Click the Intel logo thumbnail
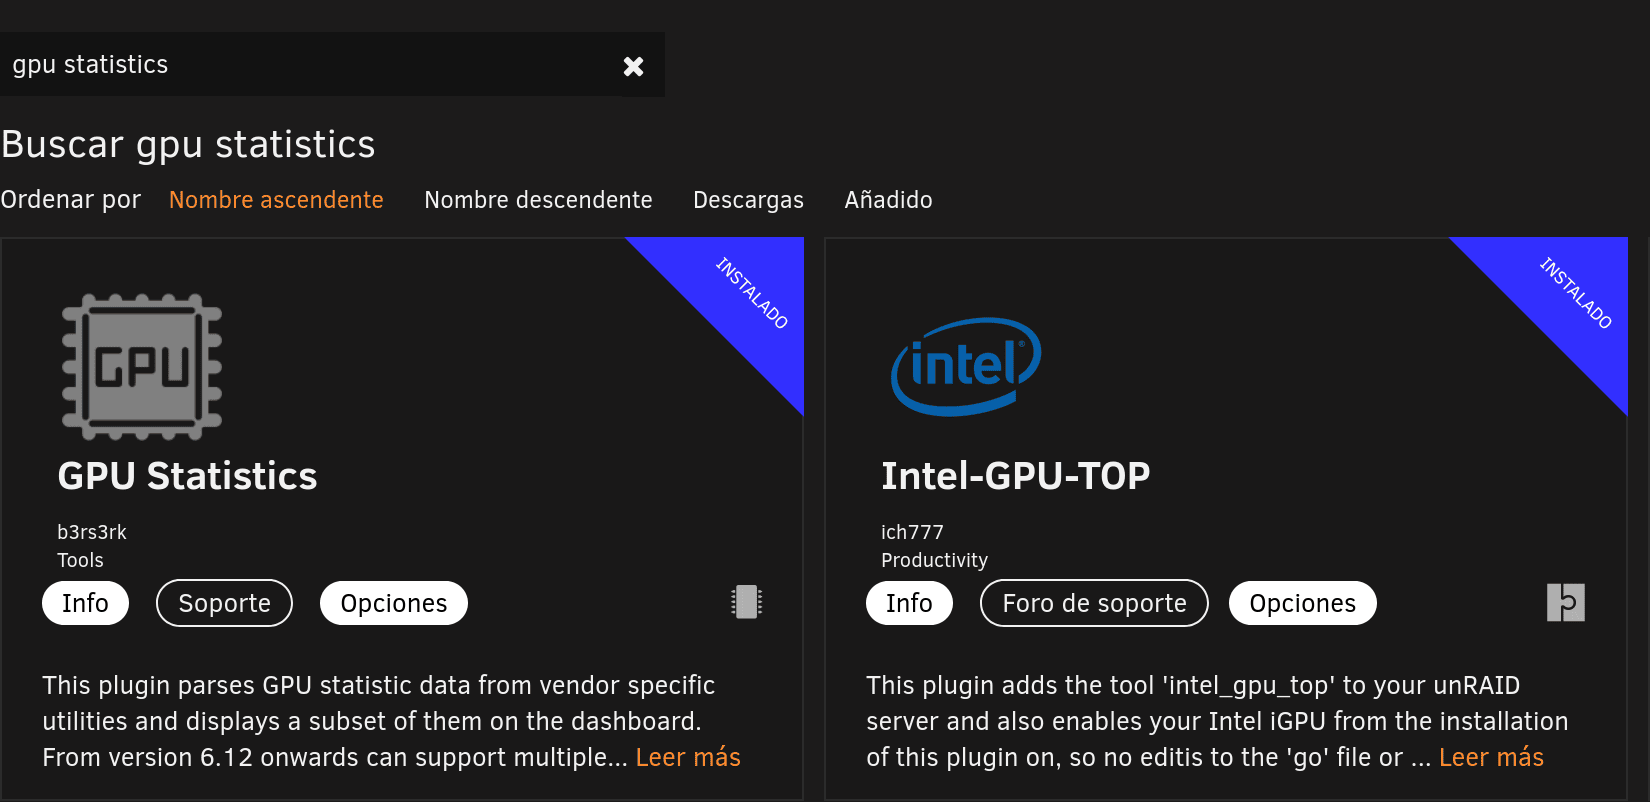The height and width of the screenshot is (802, 1650). [966, 366]
